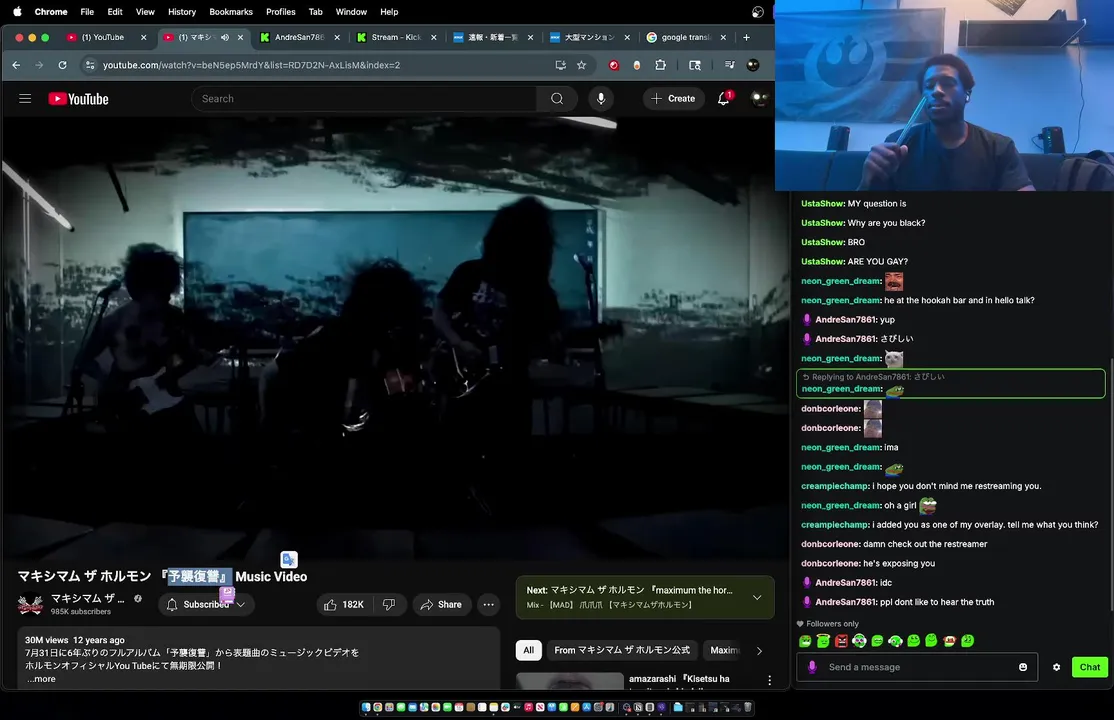
Task: Switch to the AndreSan786 Kick tab
Action: click(x=298, y=37)
